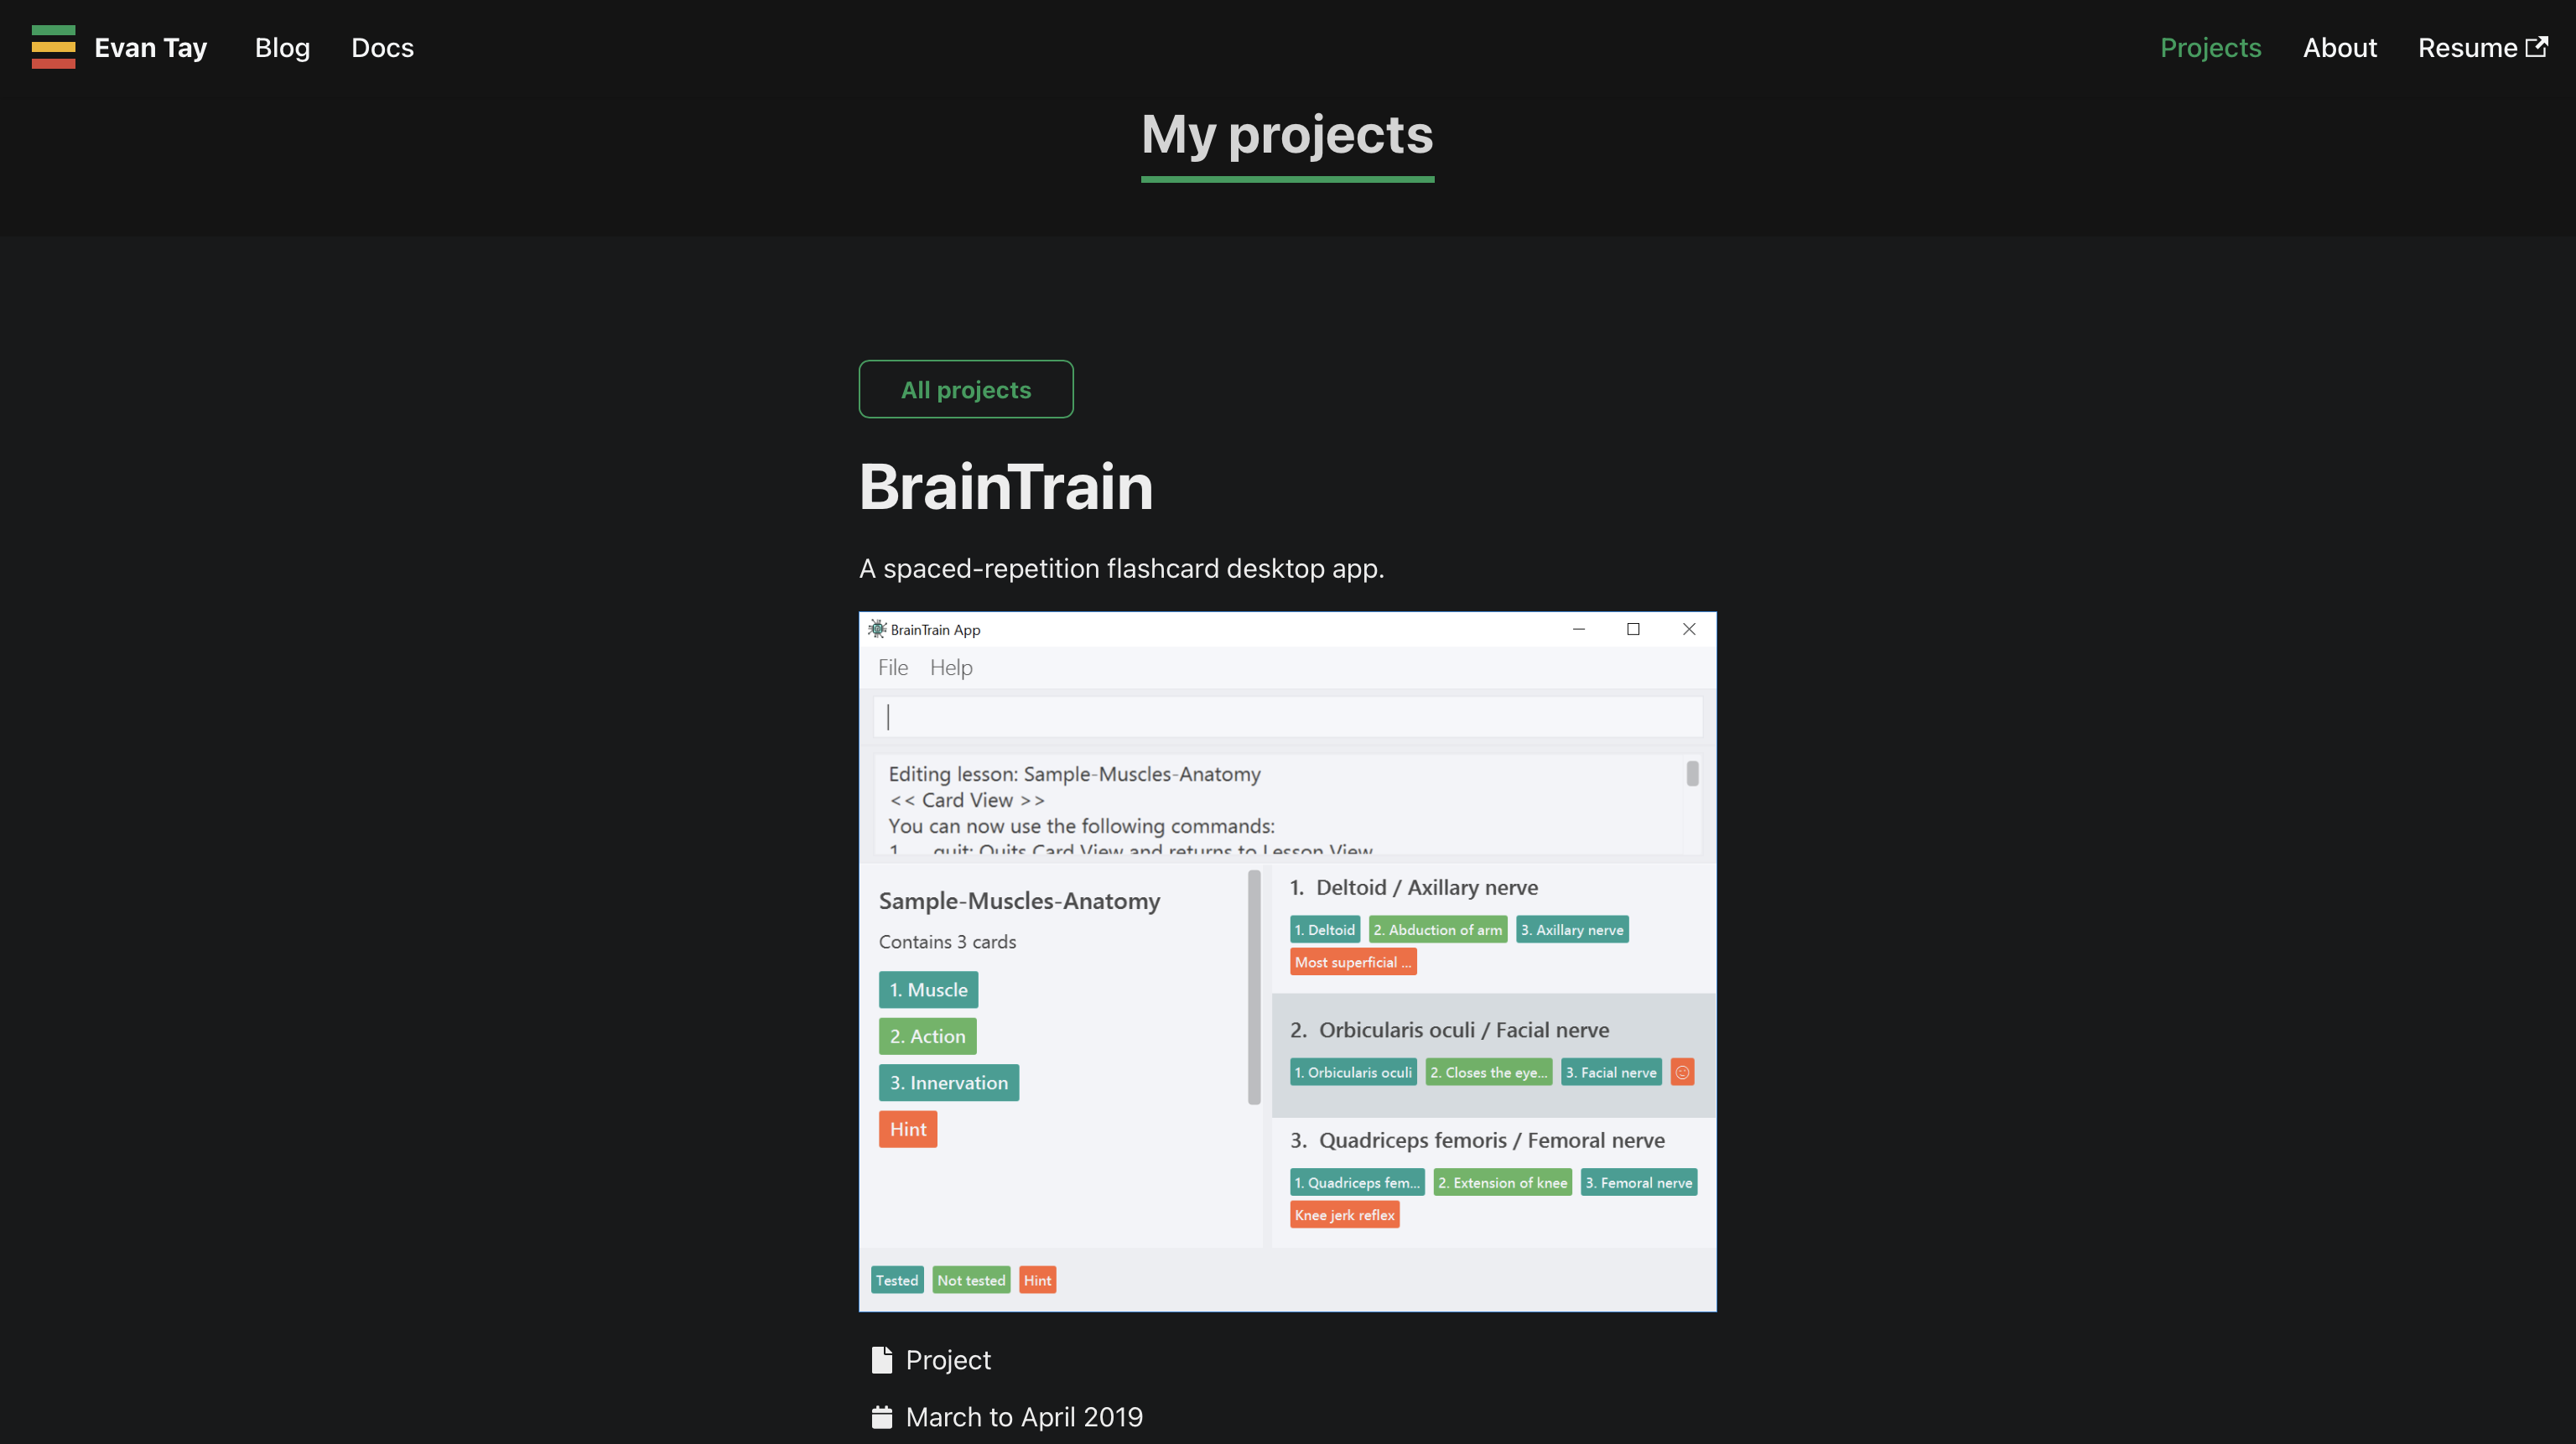
Task: Click the BrainTrain command input field
Action: point(1286,716)
